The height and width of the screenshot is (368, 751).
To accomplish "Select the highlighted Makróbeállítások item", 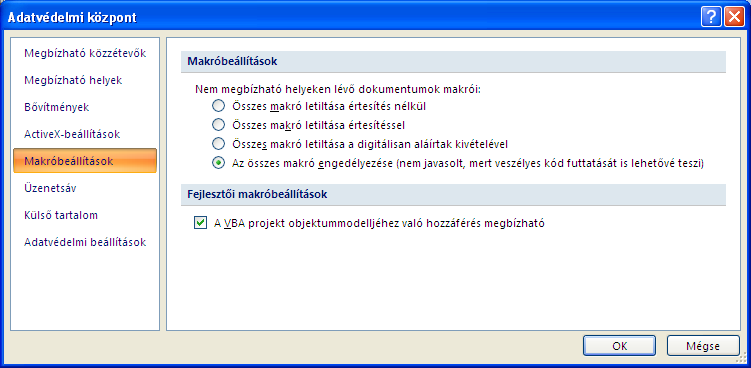I will click(85, 161).
